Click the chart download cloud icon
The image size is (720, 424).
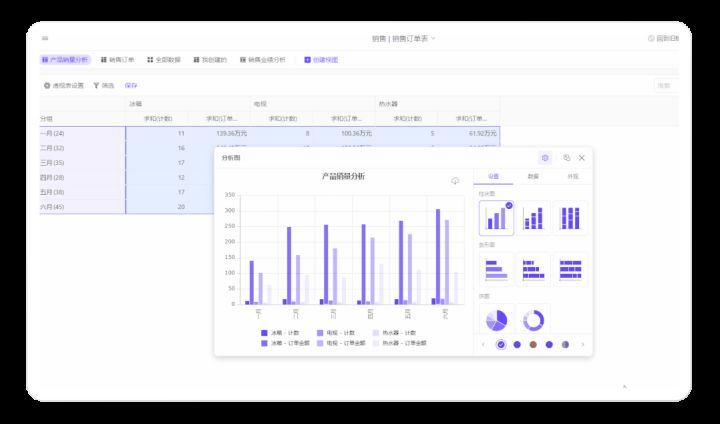455,181
